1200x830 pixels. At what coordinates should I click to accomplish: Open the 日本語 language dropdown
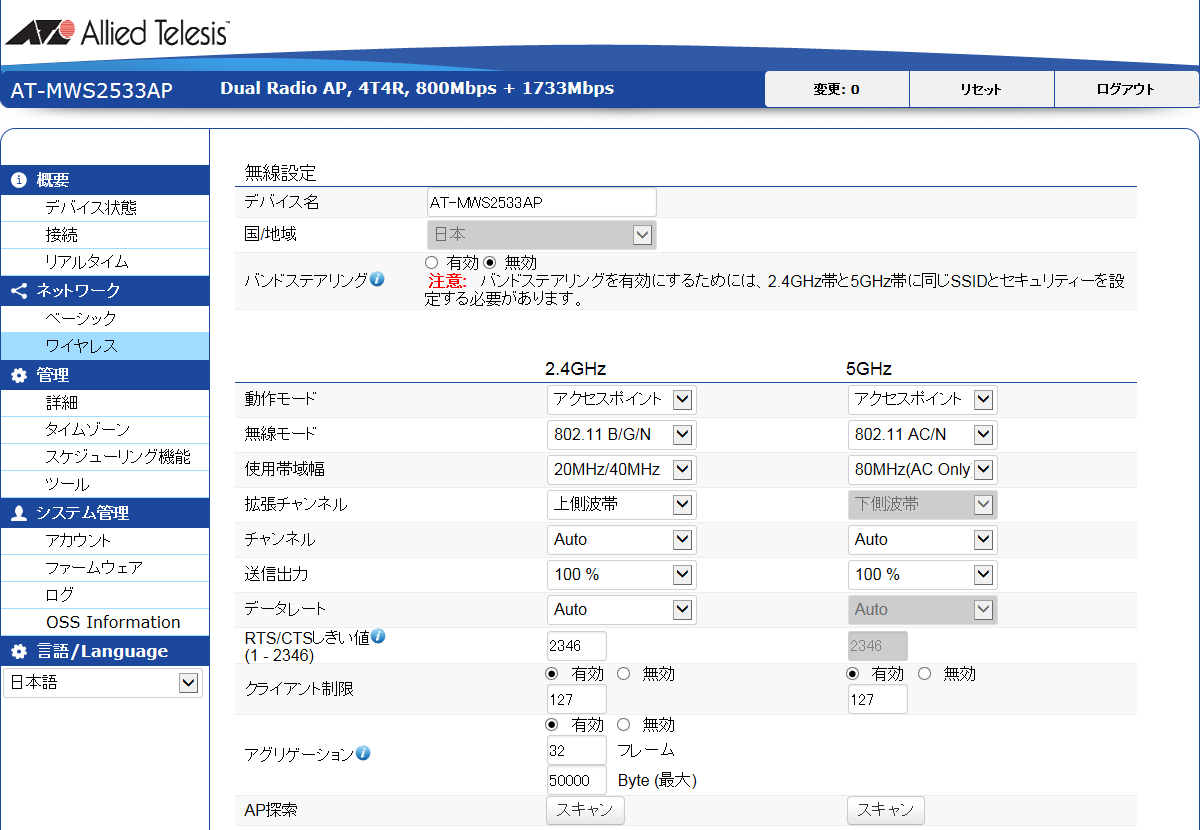click(102, 683)
